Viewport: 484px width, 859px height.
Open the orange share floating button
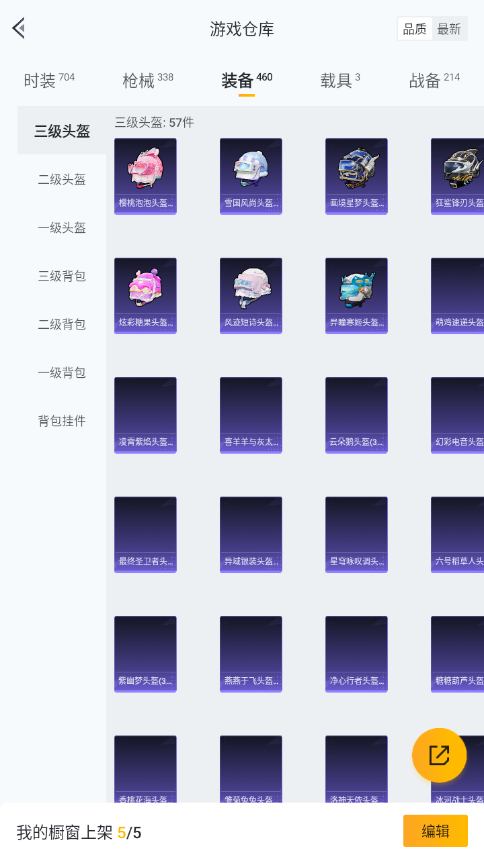click(x=439, y=755)
